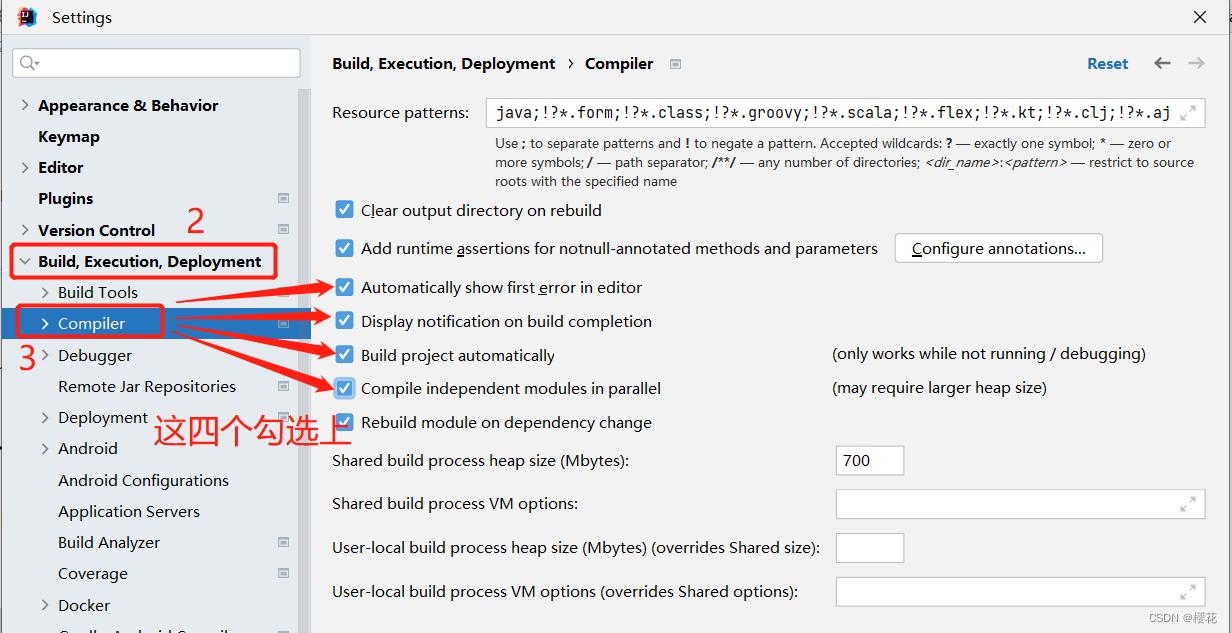Image resolution: width=1232 pixels, height=633 pixels.
Task: Click the project-level icon next to Plugins
Action: pyautogui.click(x=284, y=199)
